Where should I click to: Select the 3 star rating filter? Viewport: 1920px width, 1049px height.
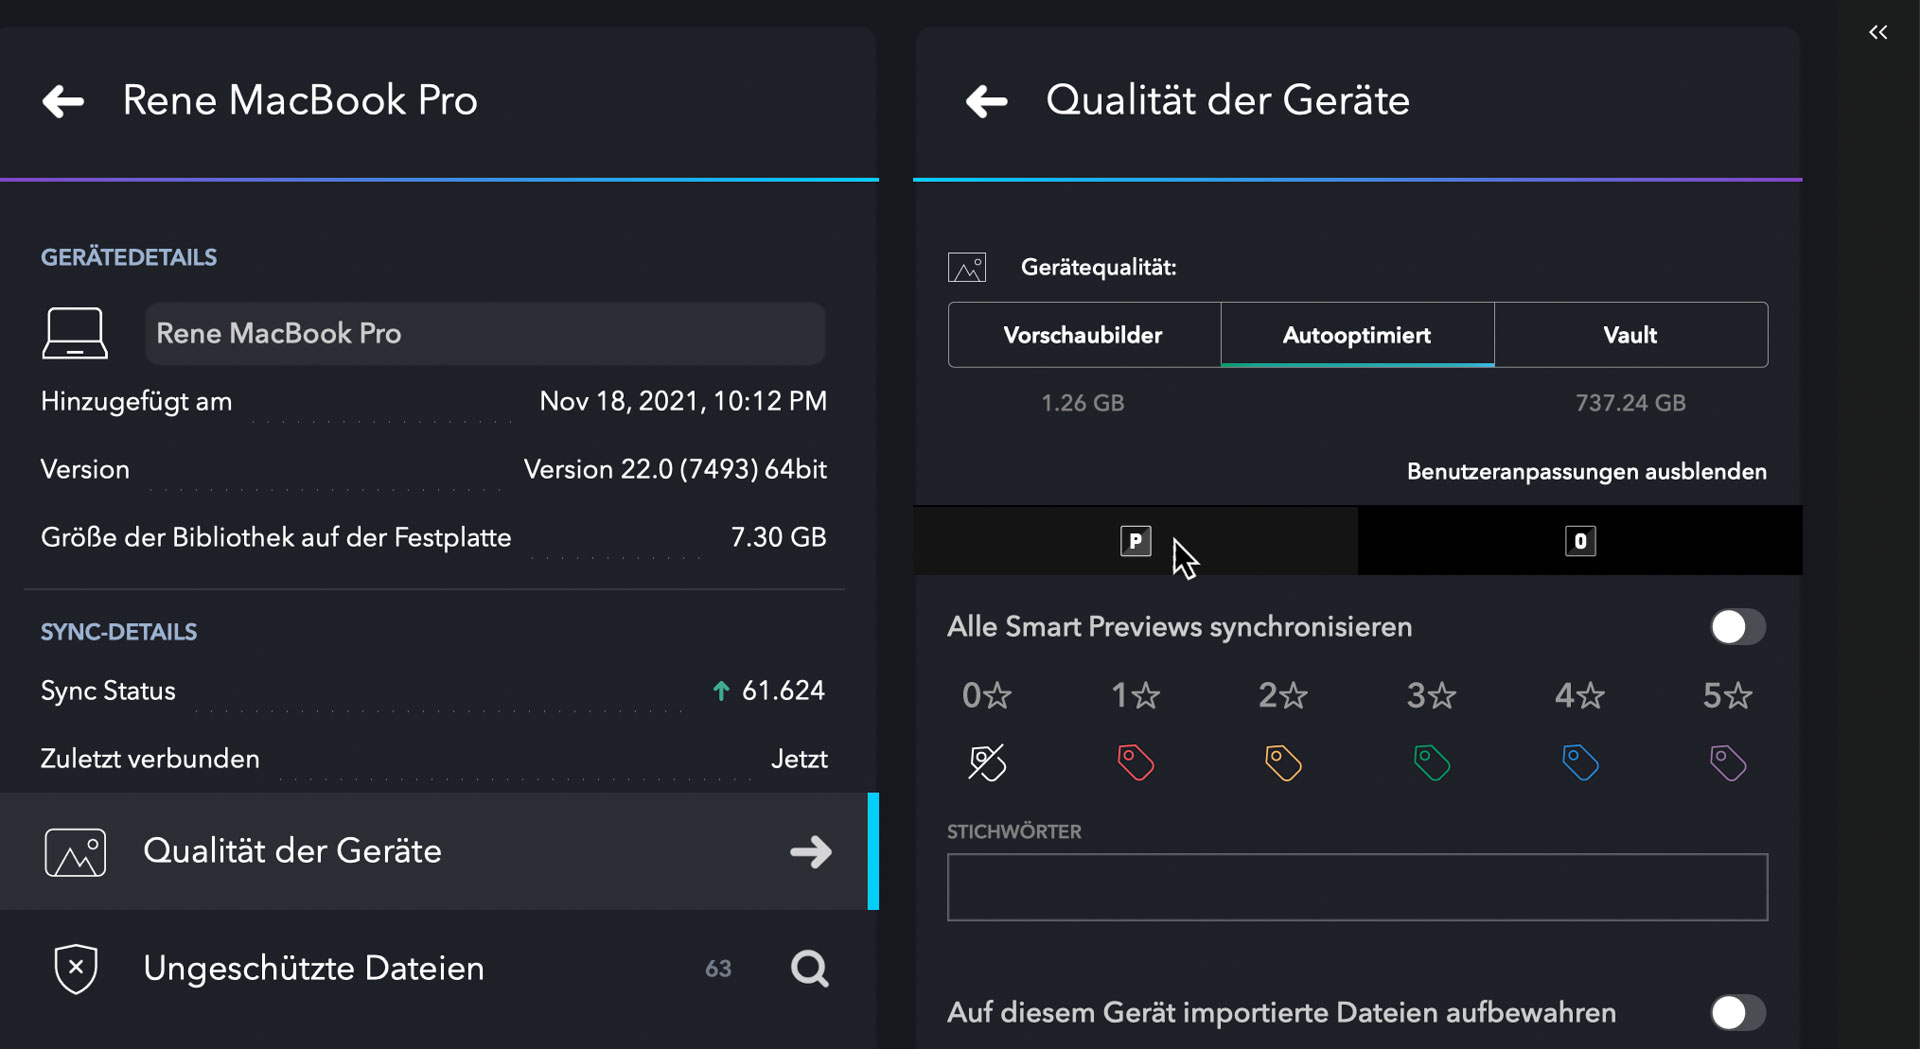click(1431, 695)
